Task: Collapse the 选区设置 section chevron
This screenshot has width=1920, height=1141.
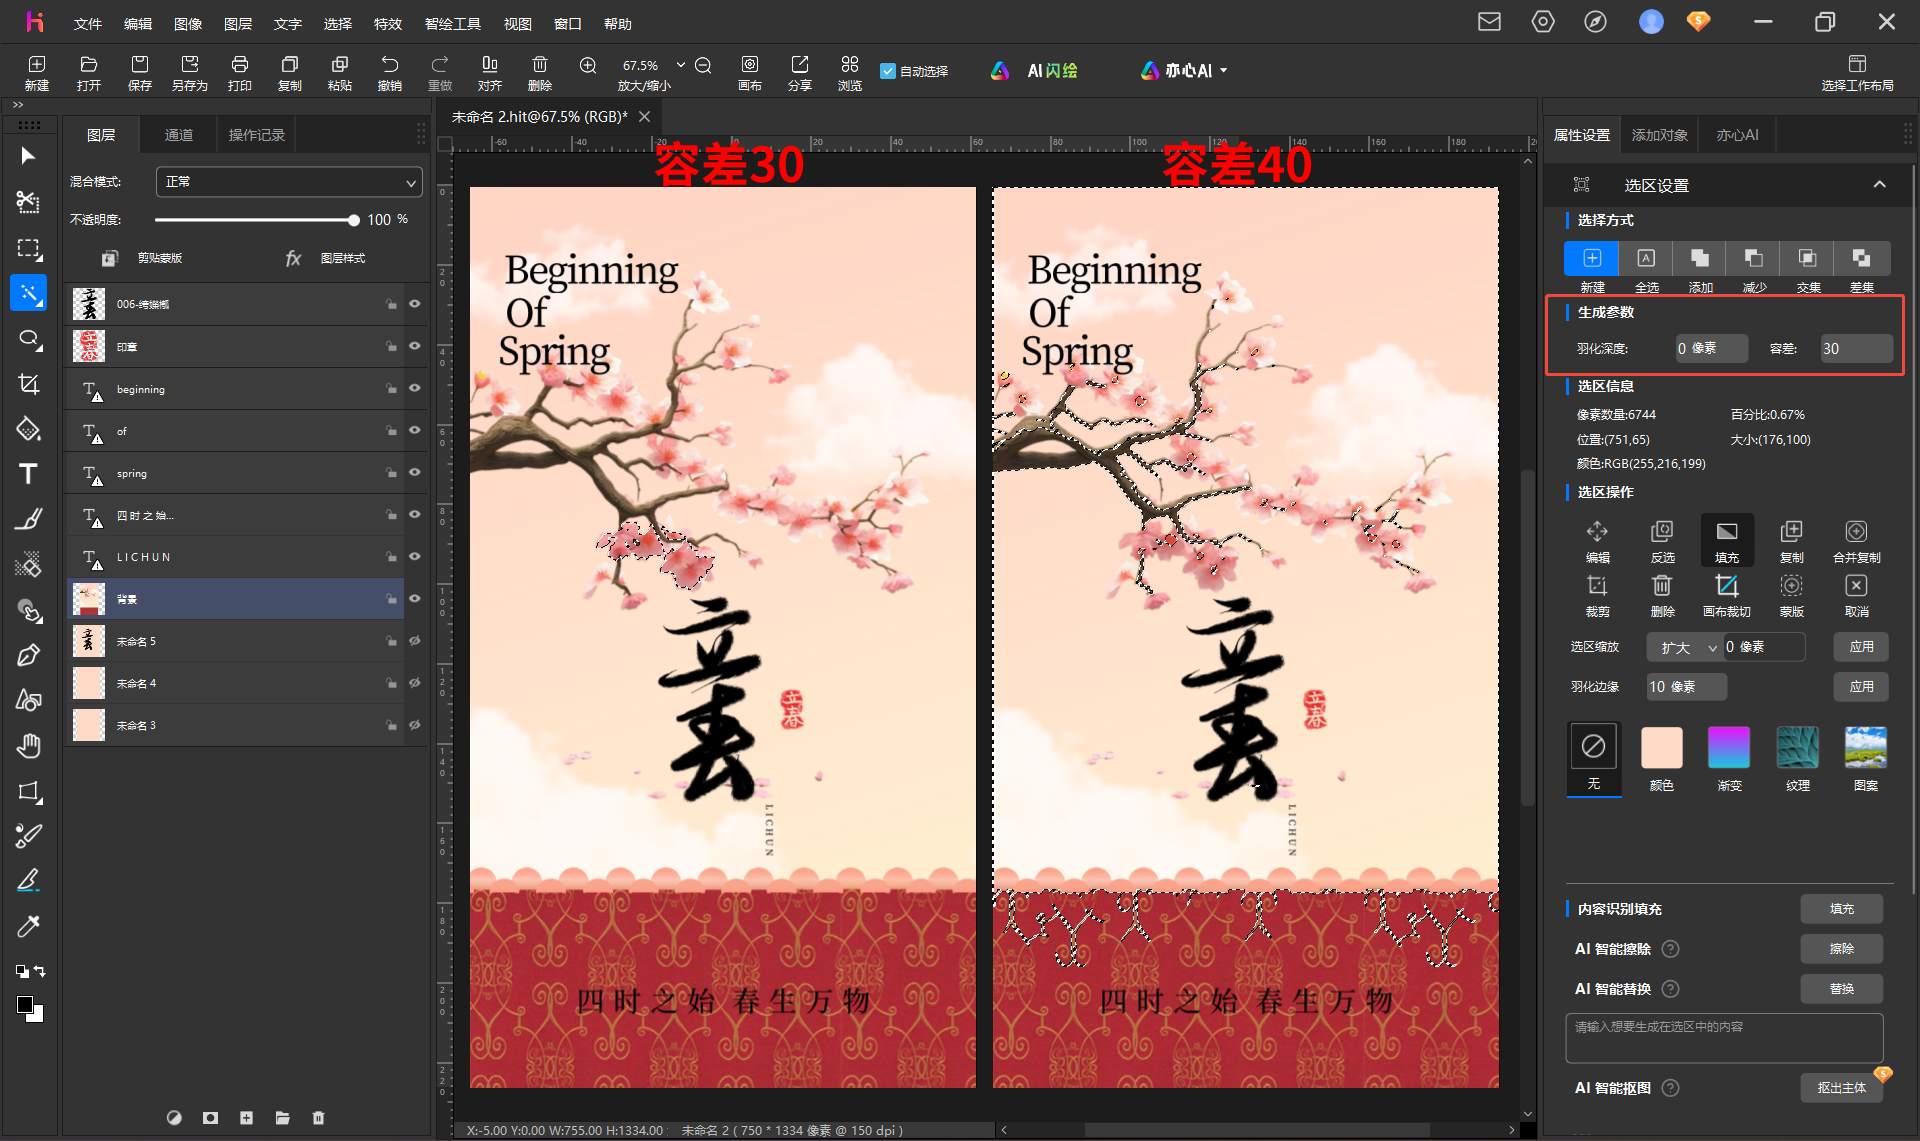Action: pyautogui.click(x=1880, y=185)
